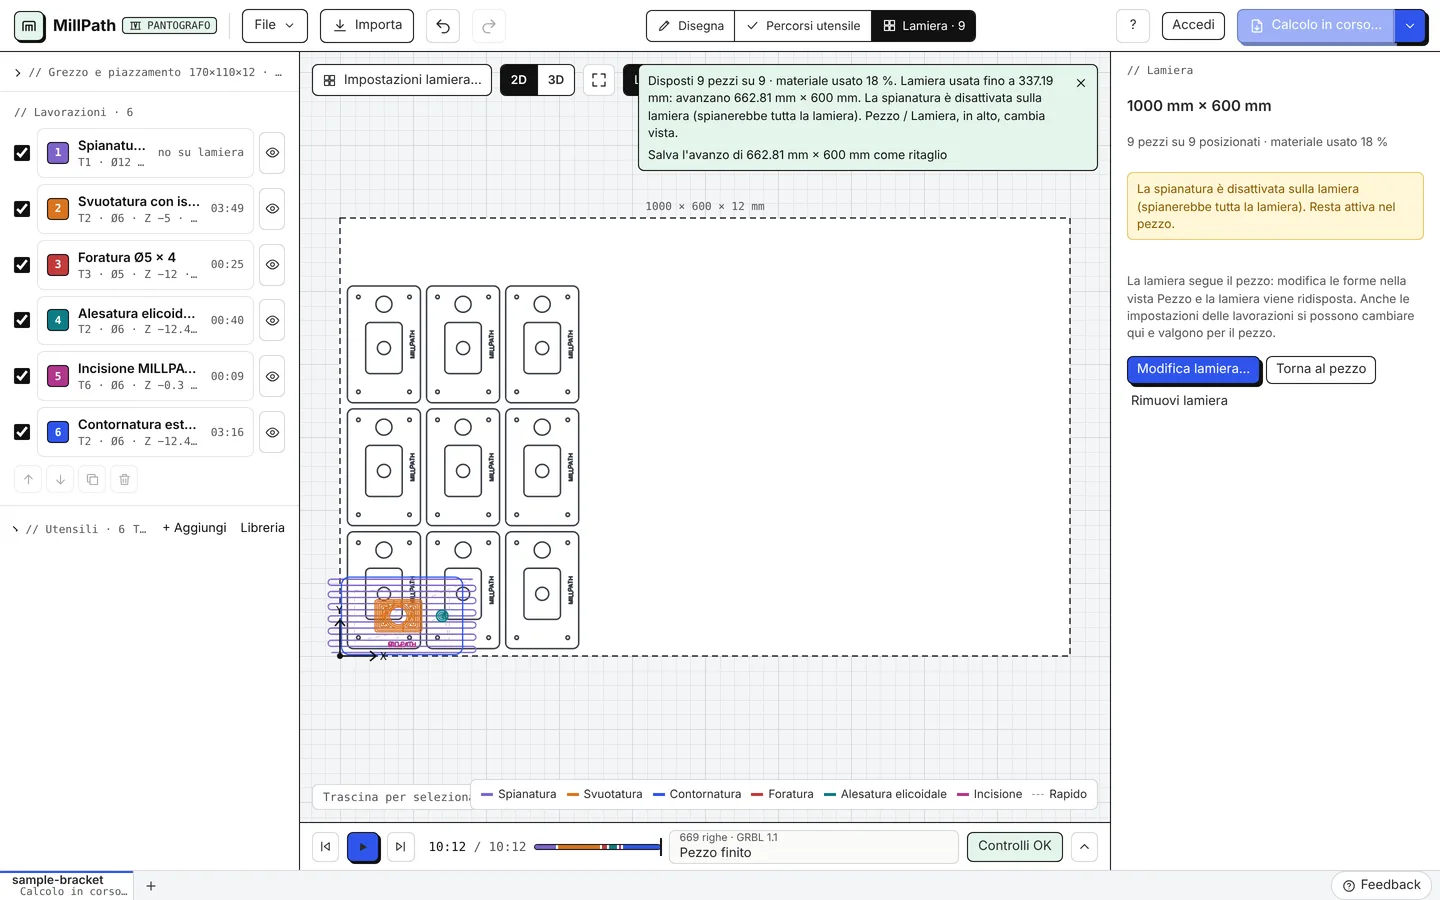Open the help question mark button
This screenshot has width=1440, height=900.
pyautogui.click(x=1132, y=25)
